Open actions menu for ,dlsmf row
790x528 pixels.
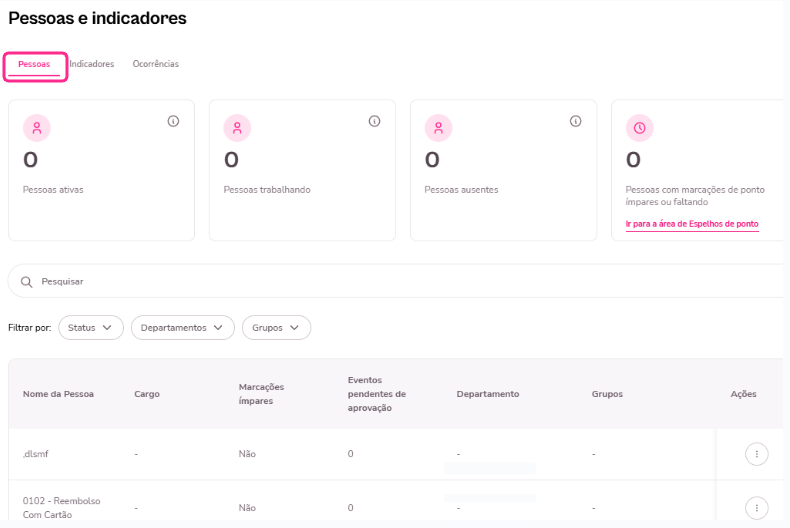pyautogui.click(x=757, y=454)
